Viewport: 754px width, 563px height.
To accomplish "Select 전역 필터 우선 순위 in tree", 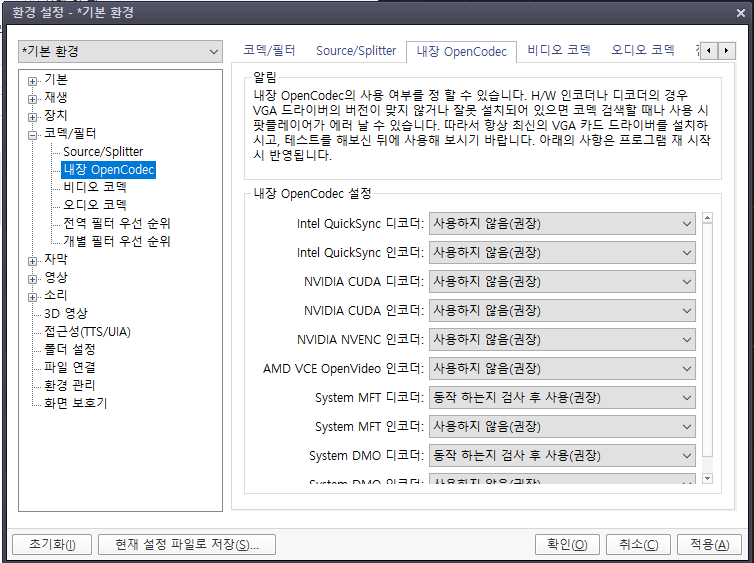I will pos(116,223).
